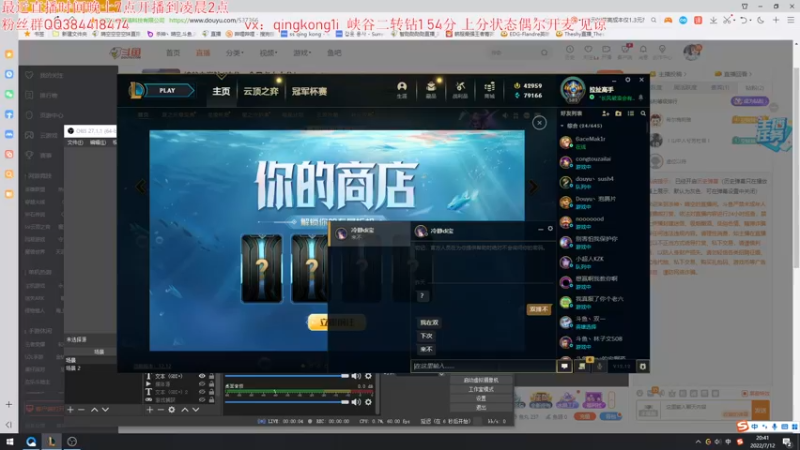
Task: Click the chat message input field
Action: 483,366
